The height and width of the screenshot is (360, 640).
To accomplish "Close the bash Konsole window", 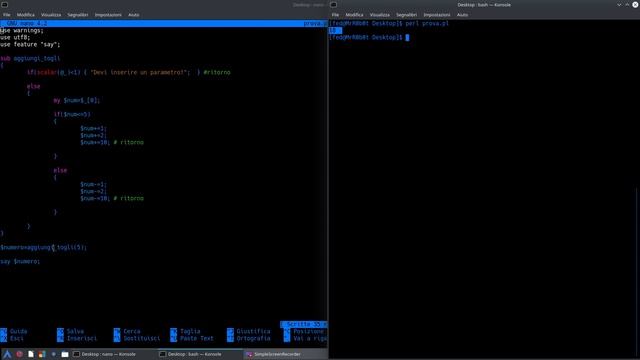I will 635,5.
